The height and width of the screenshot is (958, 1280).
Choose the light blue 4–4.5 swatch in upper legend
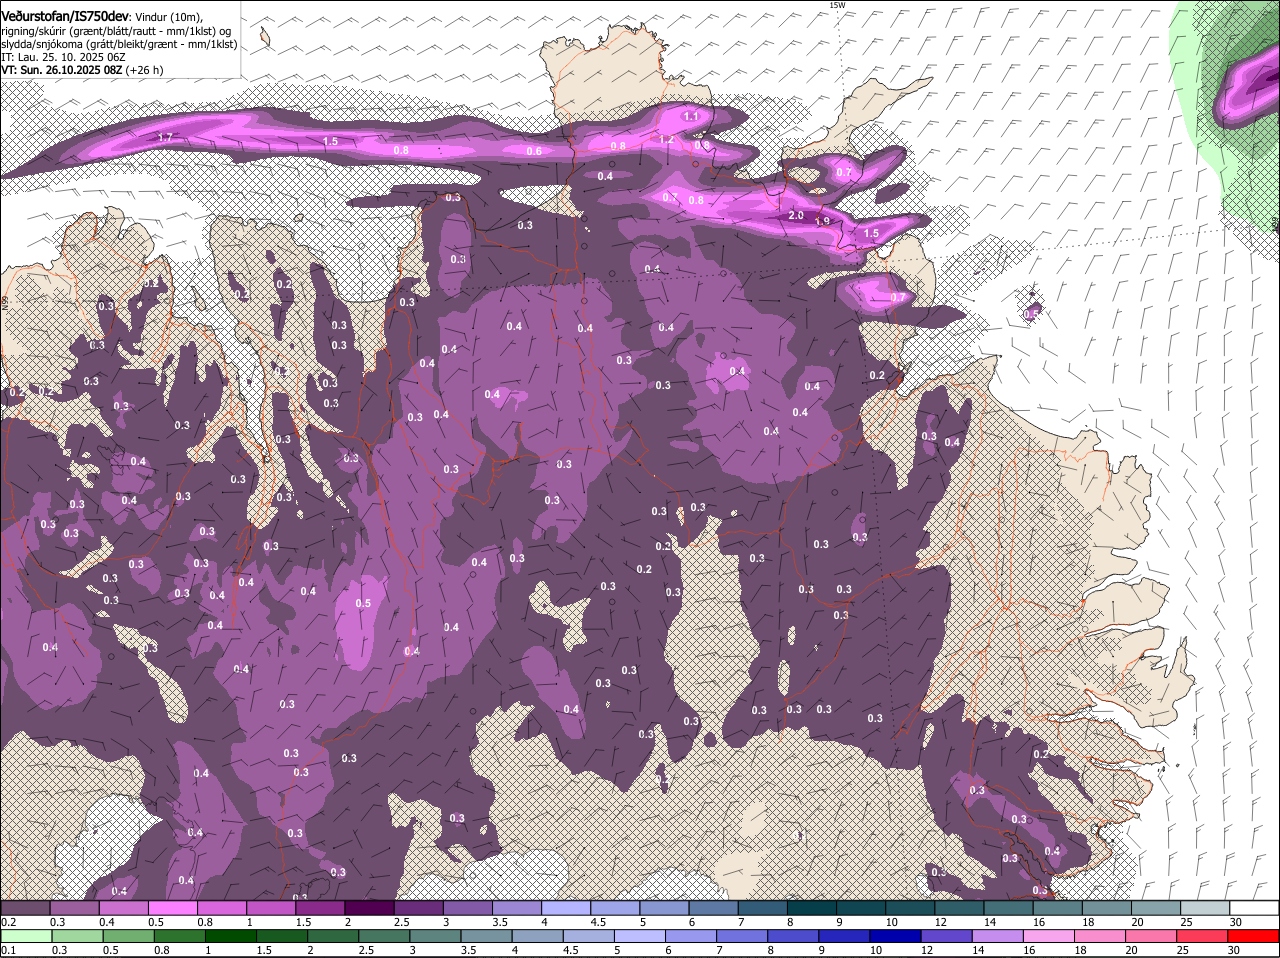(x=565, y=907)
